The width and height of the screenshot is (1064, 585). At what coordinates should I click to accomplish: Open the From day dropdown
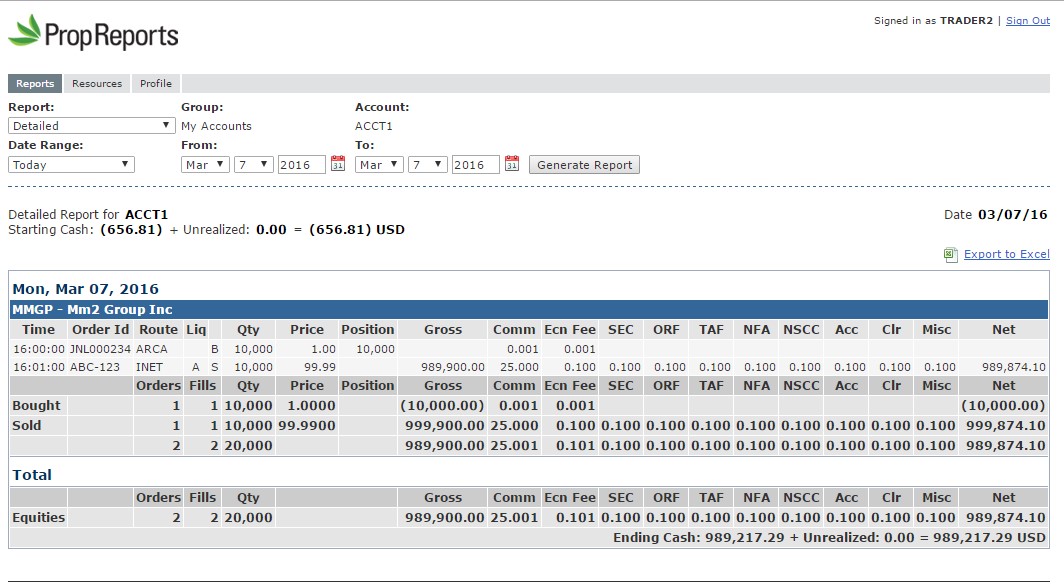[x=254, y=165]
